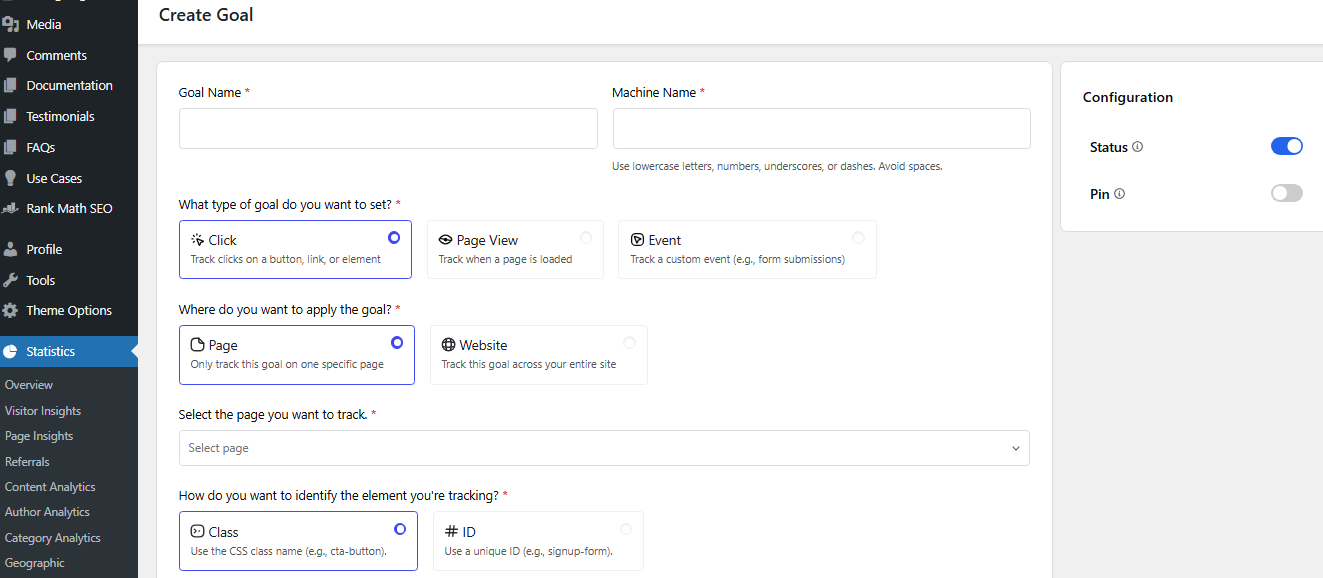Screen dimensions: 1323x578
Task: Select the Page View goal type
Action: tap(515, 249)
